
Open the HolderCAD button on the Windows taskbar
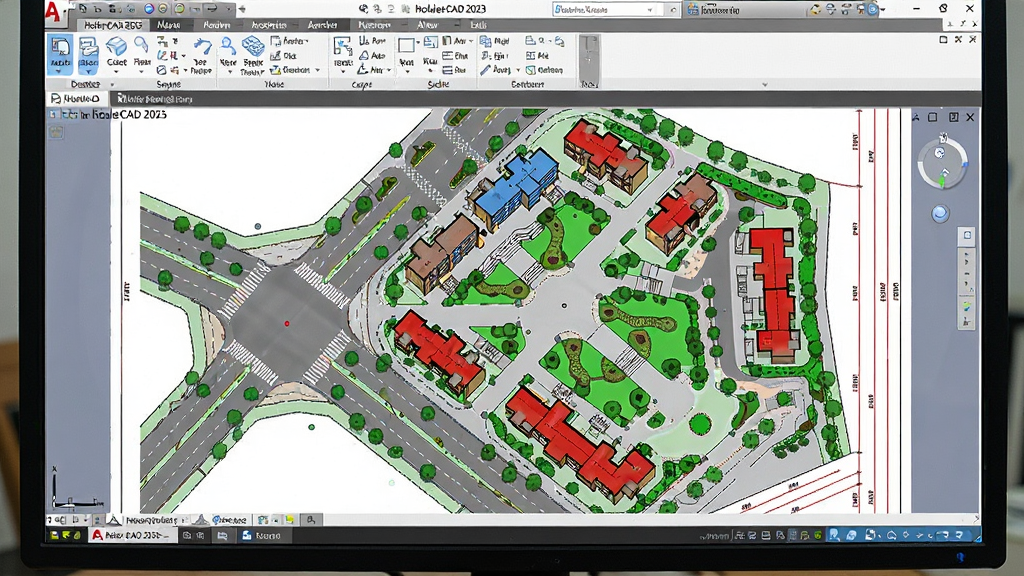point(133,536)
